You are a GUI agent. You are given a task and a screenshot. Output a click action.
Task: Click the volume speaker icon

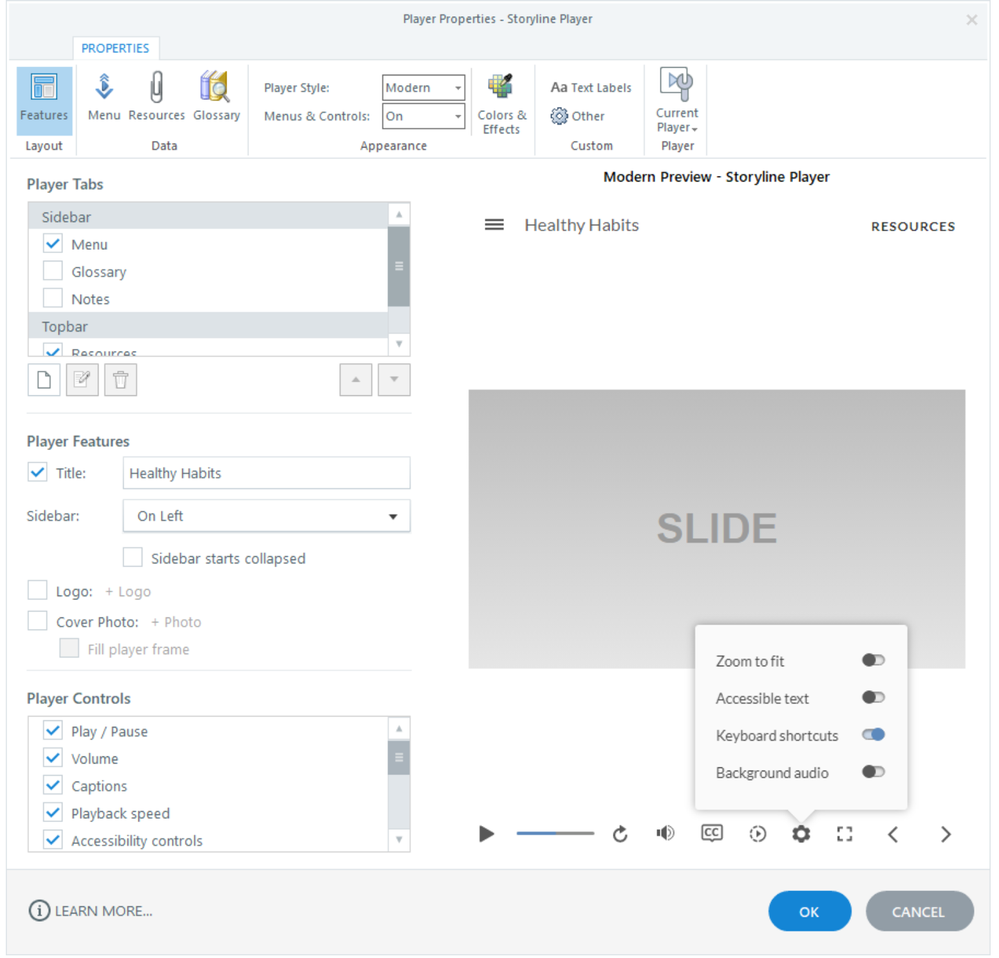pyautogui.click(x=665, y=833)
